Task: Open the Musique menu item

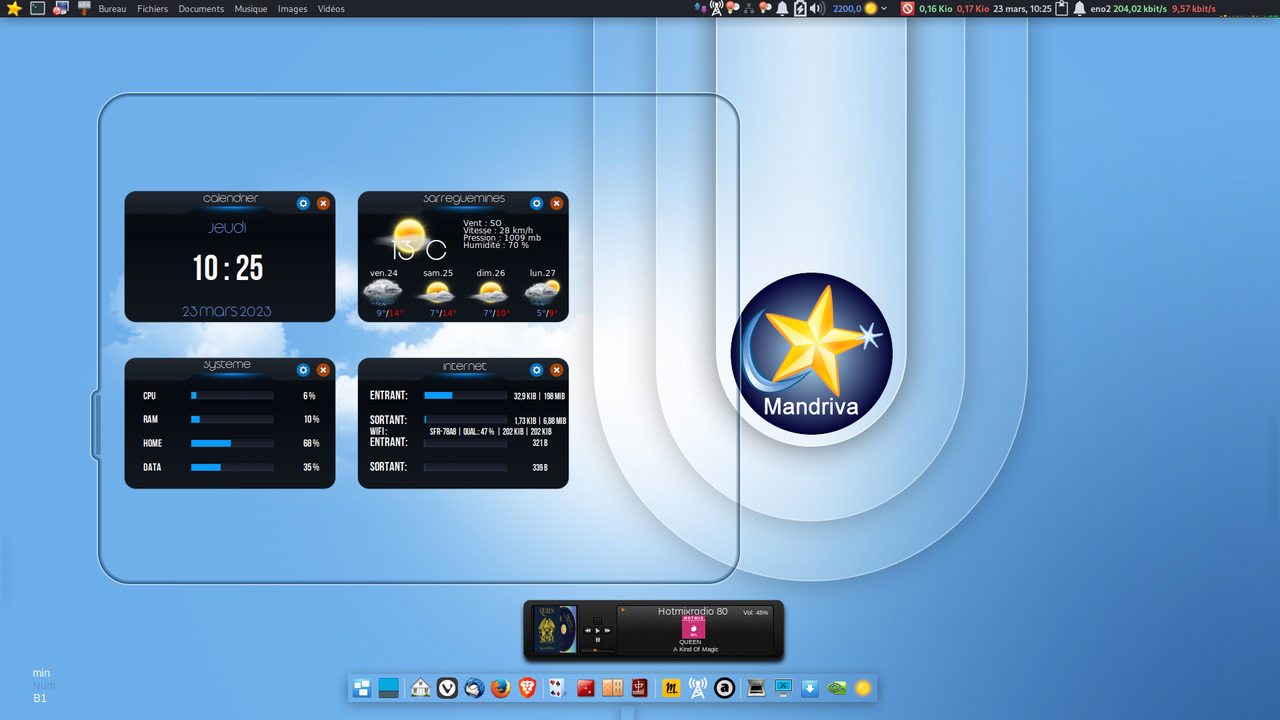Action: 251,9
